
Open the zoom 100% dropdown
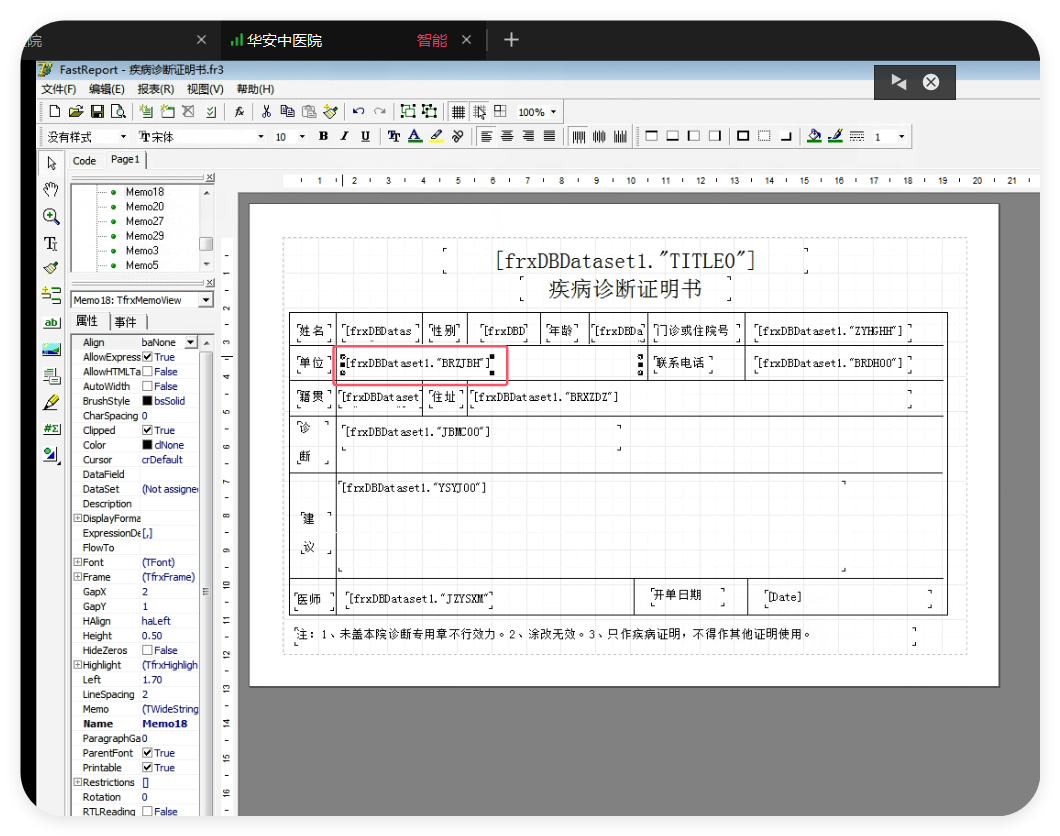554,112
